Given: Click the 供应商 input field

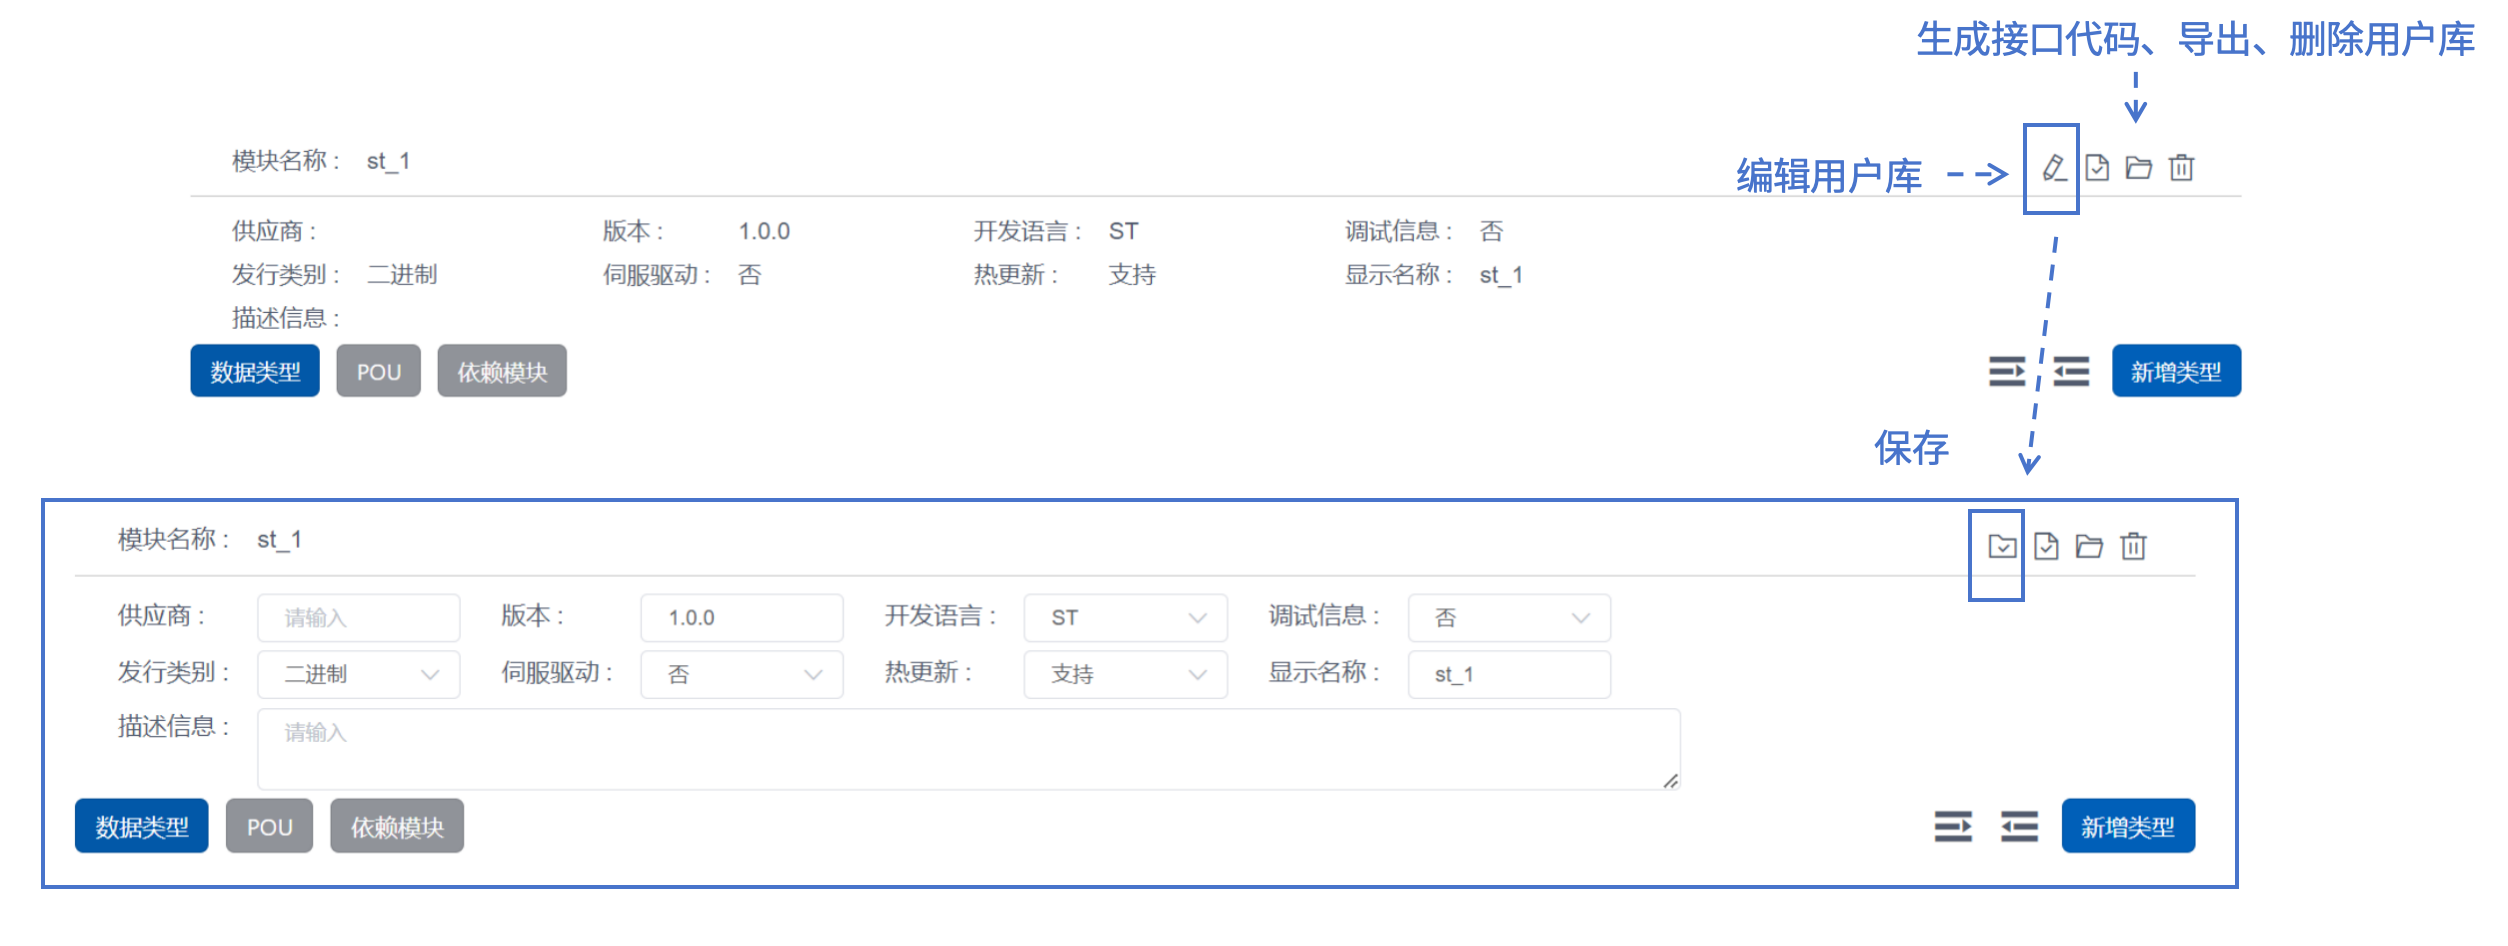Looking at the screenshot, I should (x=358, y=618).
